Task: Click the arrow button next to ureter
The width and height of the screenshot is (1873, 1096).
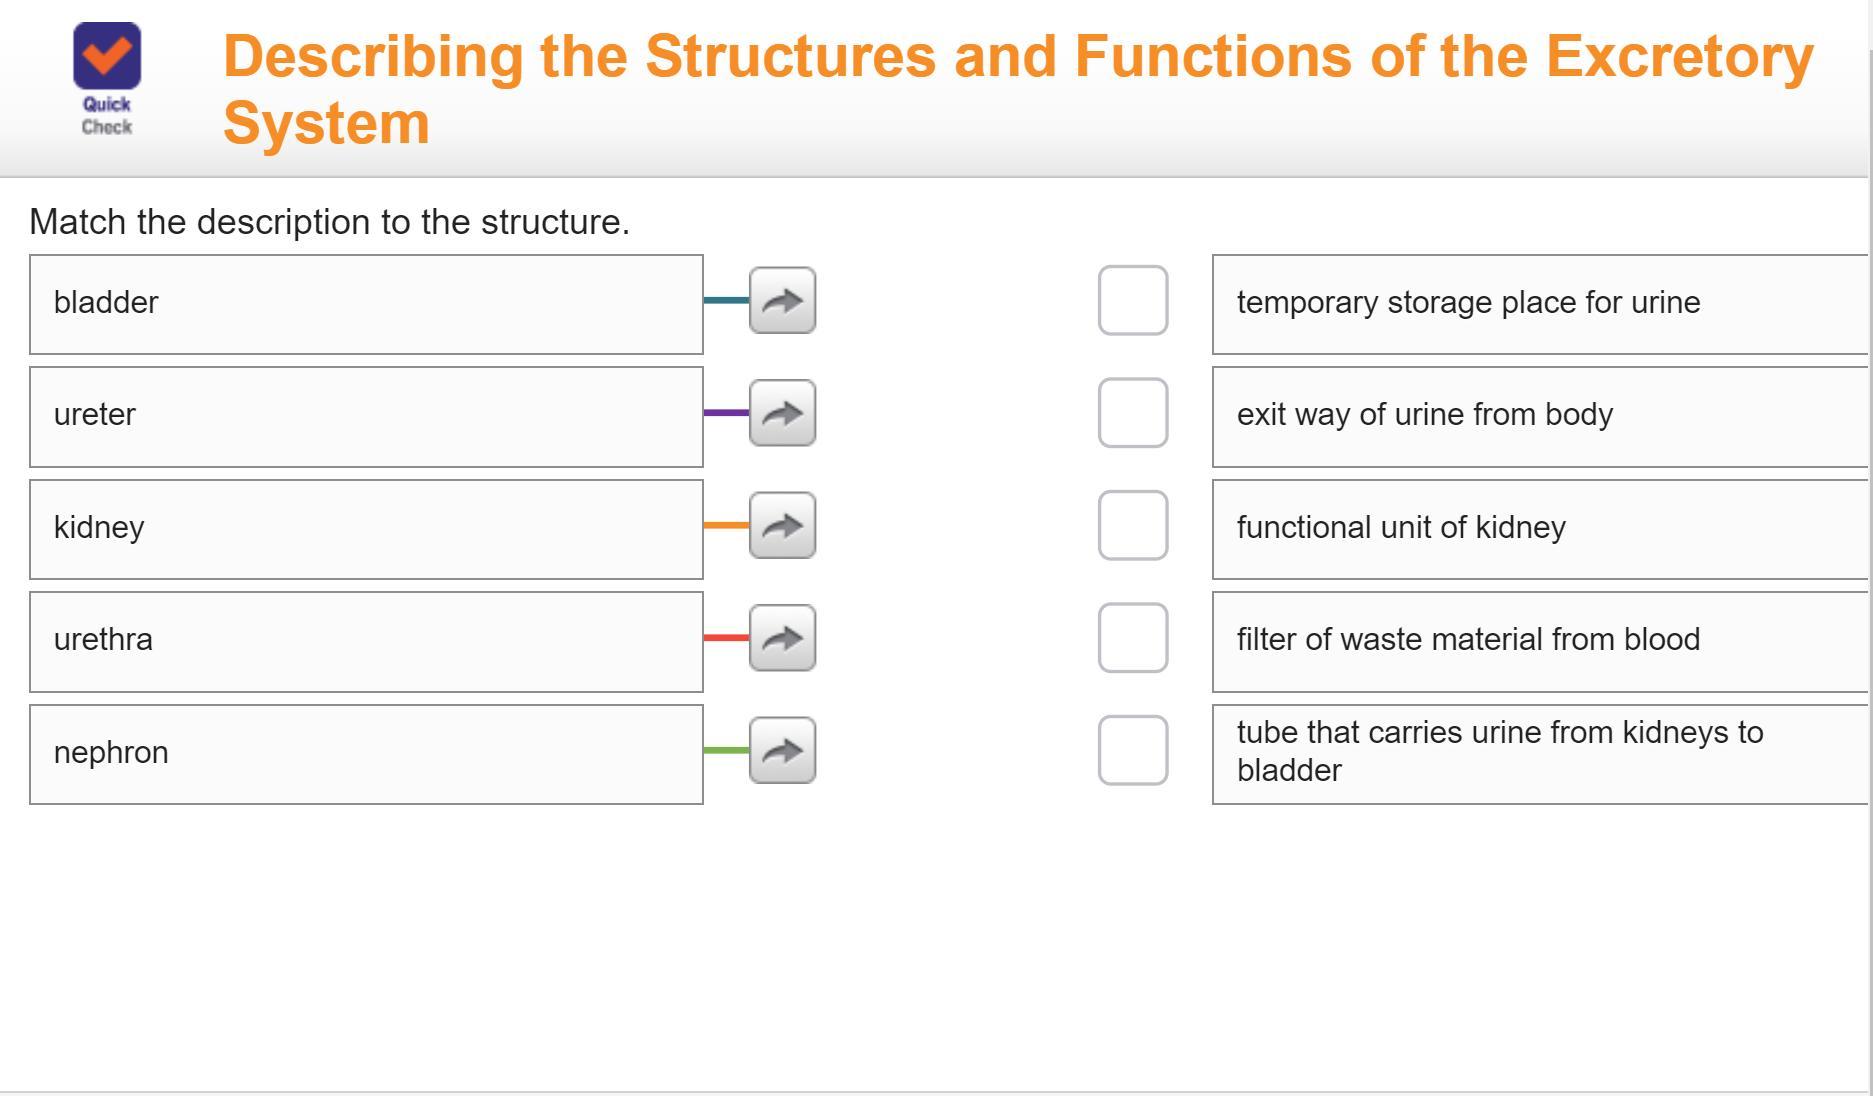Action: pos(782,413)
